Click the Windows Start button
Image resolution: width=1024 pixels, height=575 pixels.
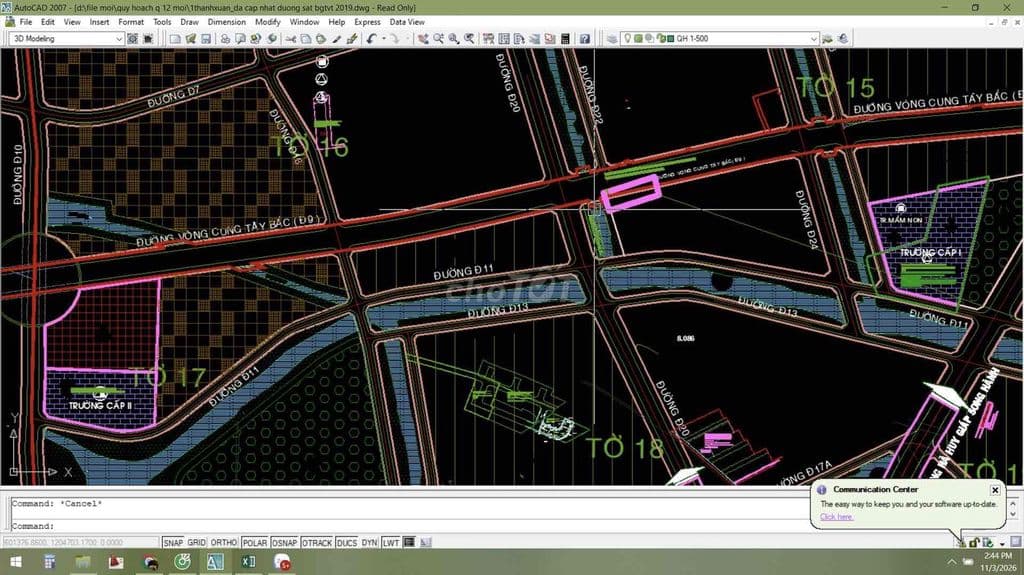point(16,562)
